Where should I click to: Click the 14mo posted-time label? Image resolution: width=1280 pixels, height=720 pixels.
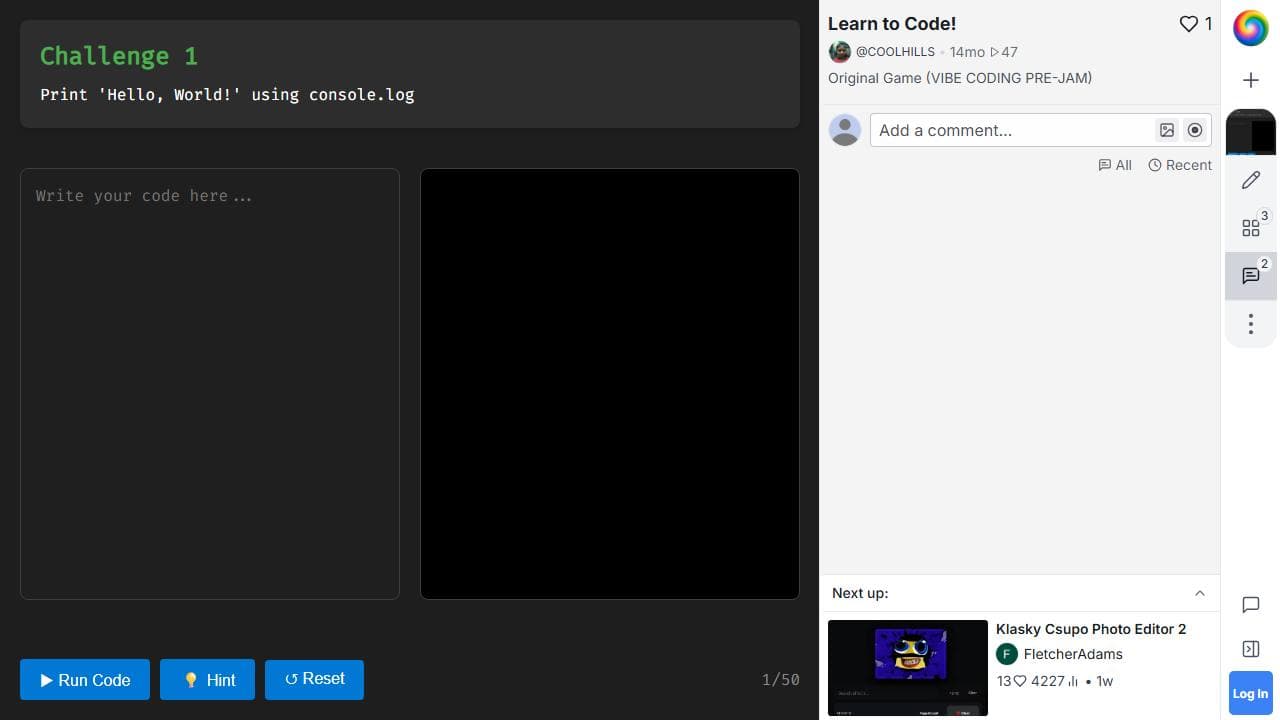coord(967,52)
